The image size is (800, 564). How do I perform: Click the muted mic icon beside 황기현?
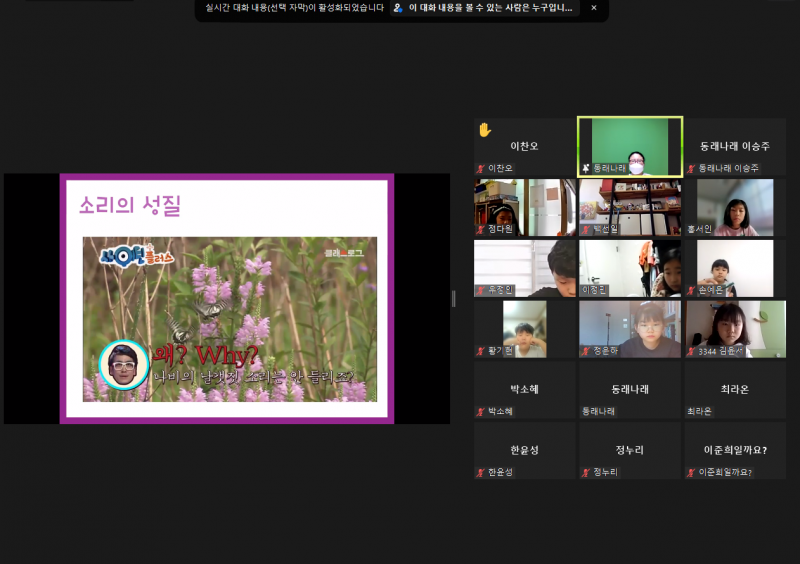click(x=480, y=351)
